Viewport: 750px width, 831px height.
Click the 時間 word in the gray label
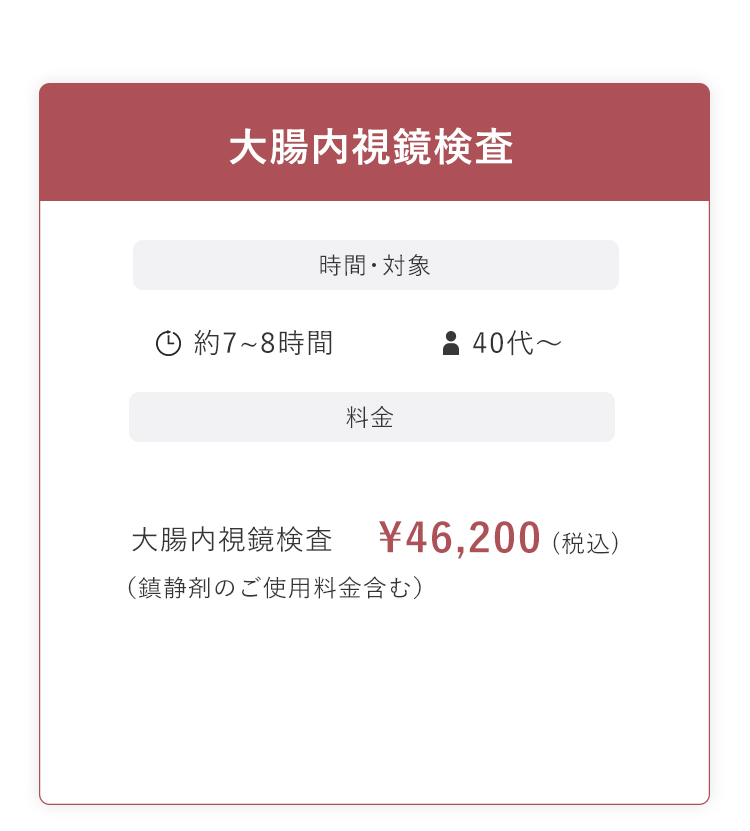pyautogui.click(x=342, y=265)
